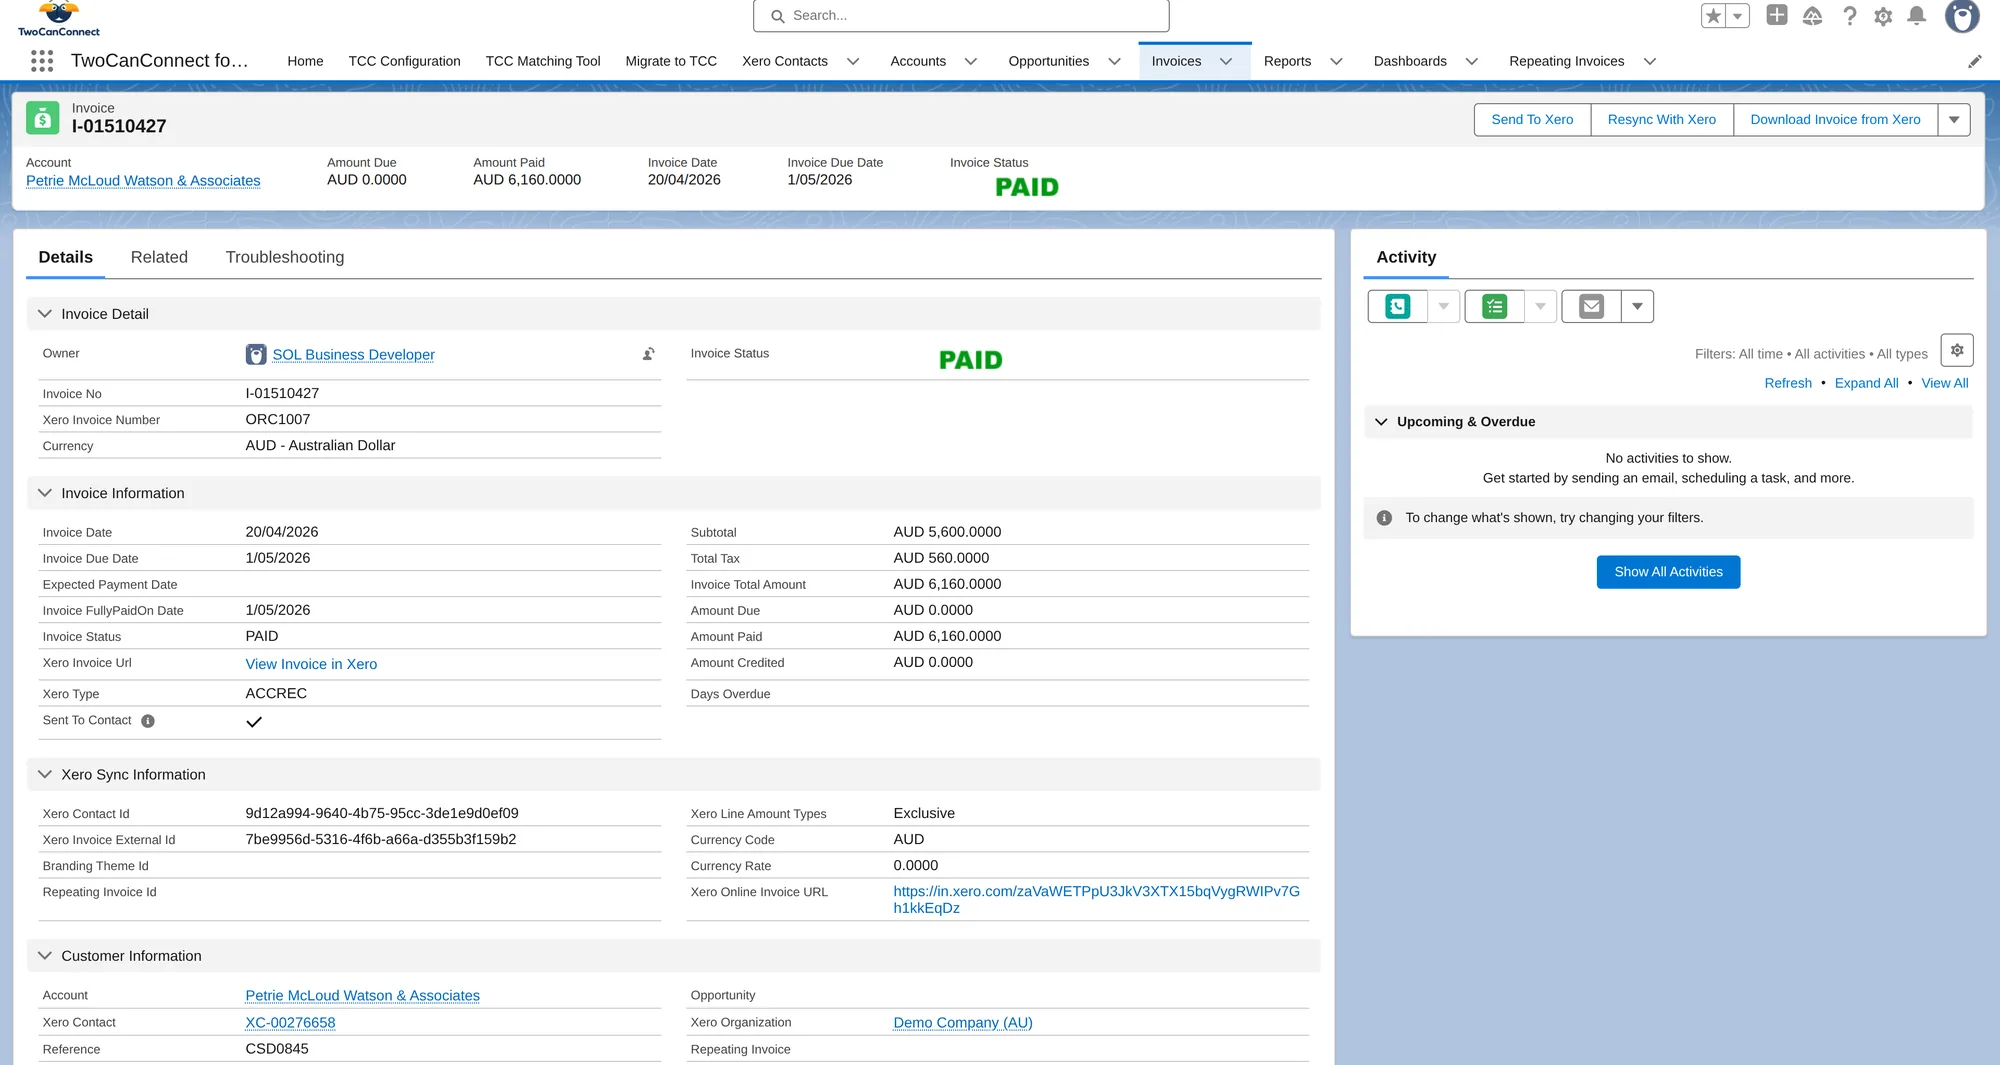Viewport: 2000px width, 1065px height.
Task: Open the Reports tab dropdown chevron
Action: [x=1336, y=61]
